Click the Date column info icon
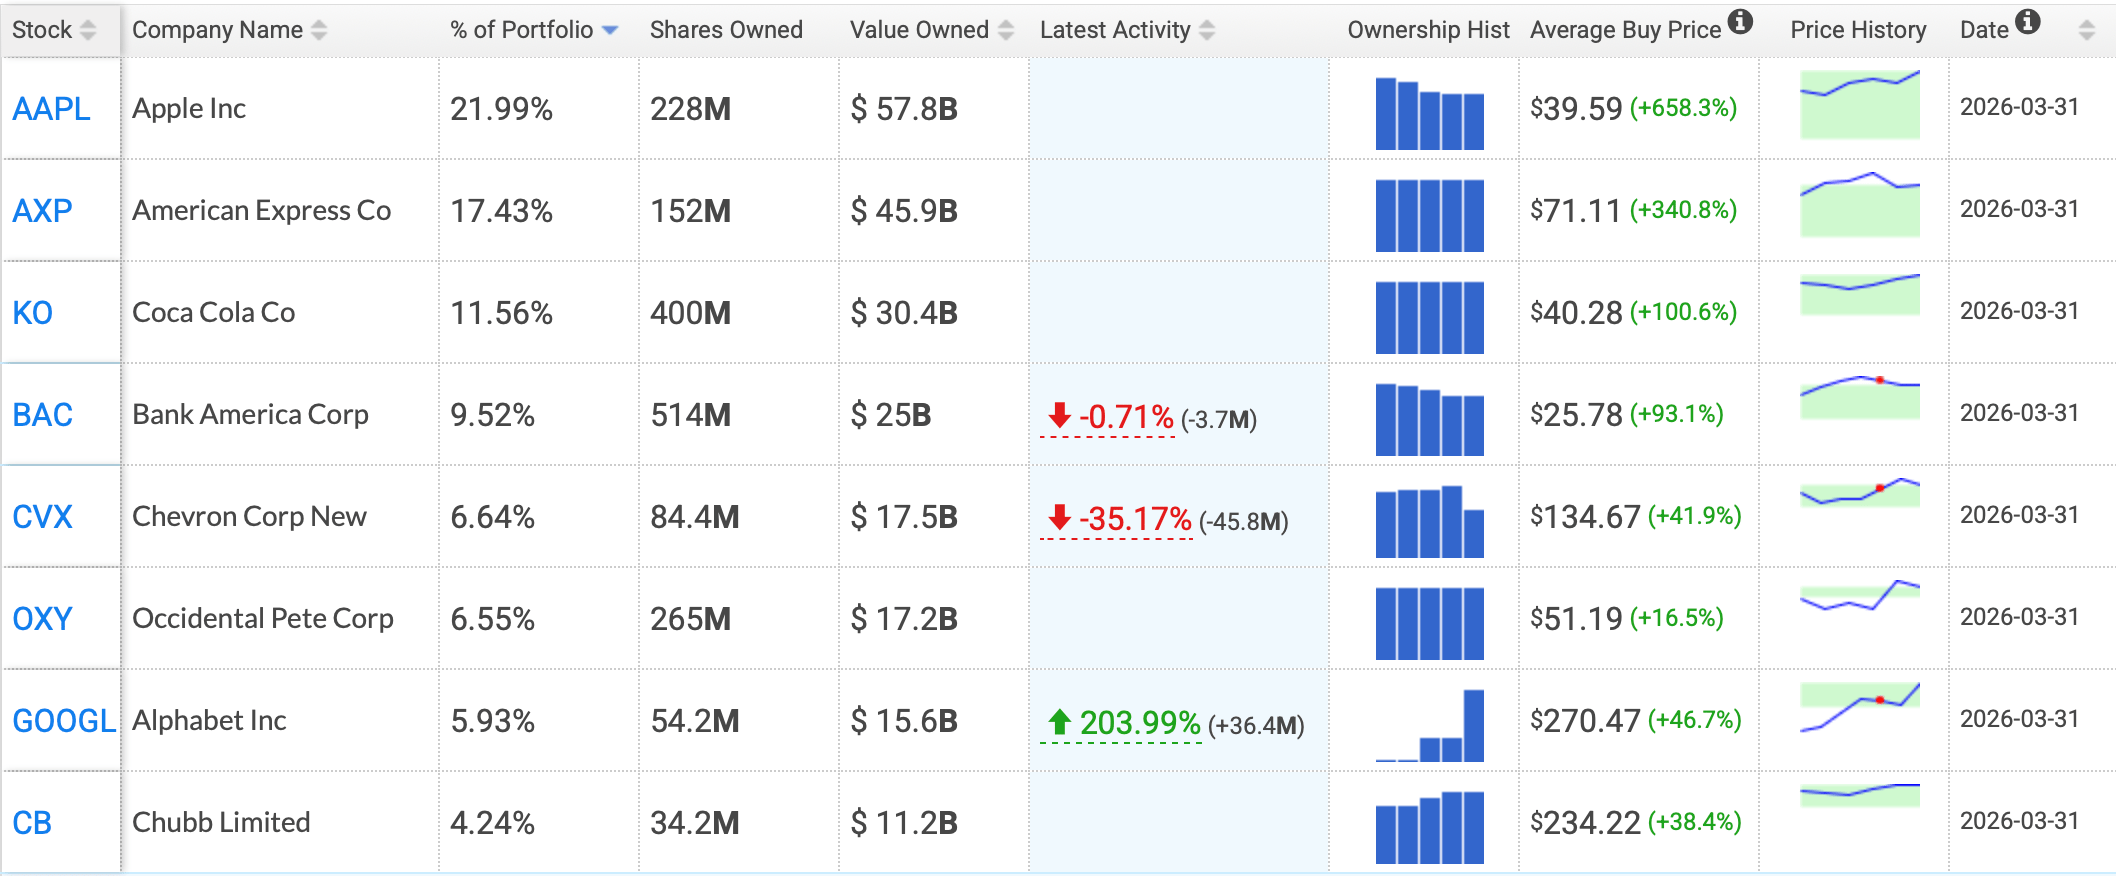 tap(2028, 21)
